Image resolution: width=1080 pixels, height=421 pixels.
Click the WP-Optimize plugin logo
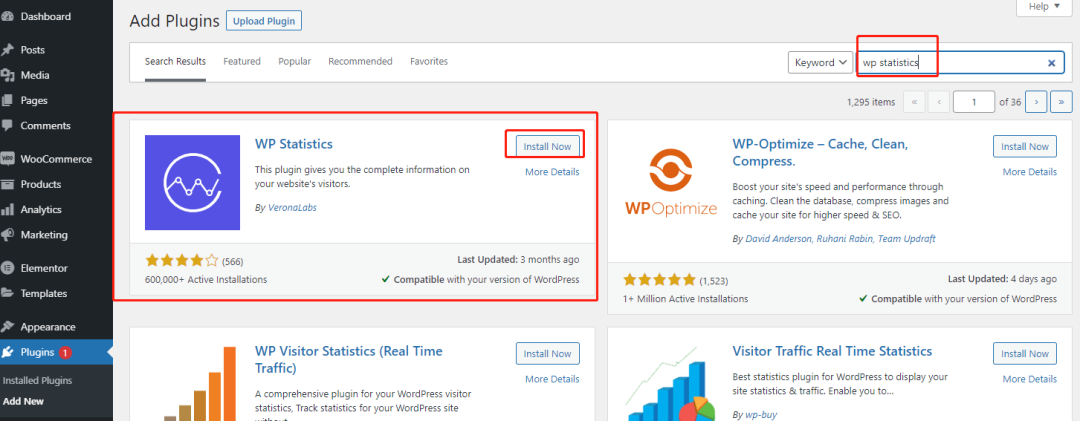click(x=672, y=182)
